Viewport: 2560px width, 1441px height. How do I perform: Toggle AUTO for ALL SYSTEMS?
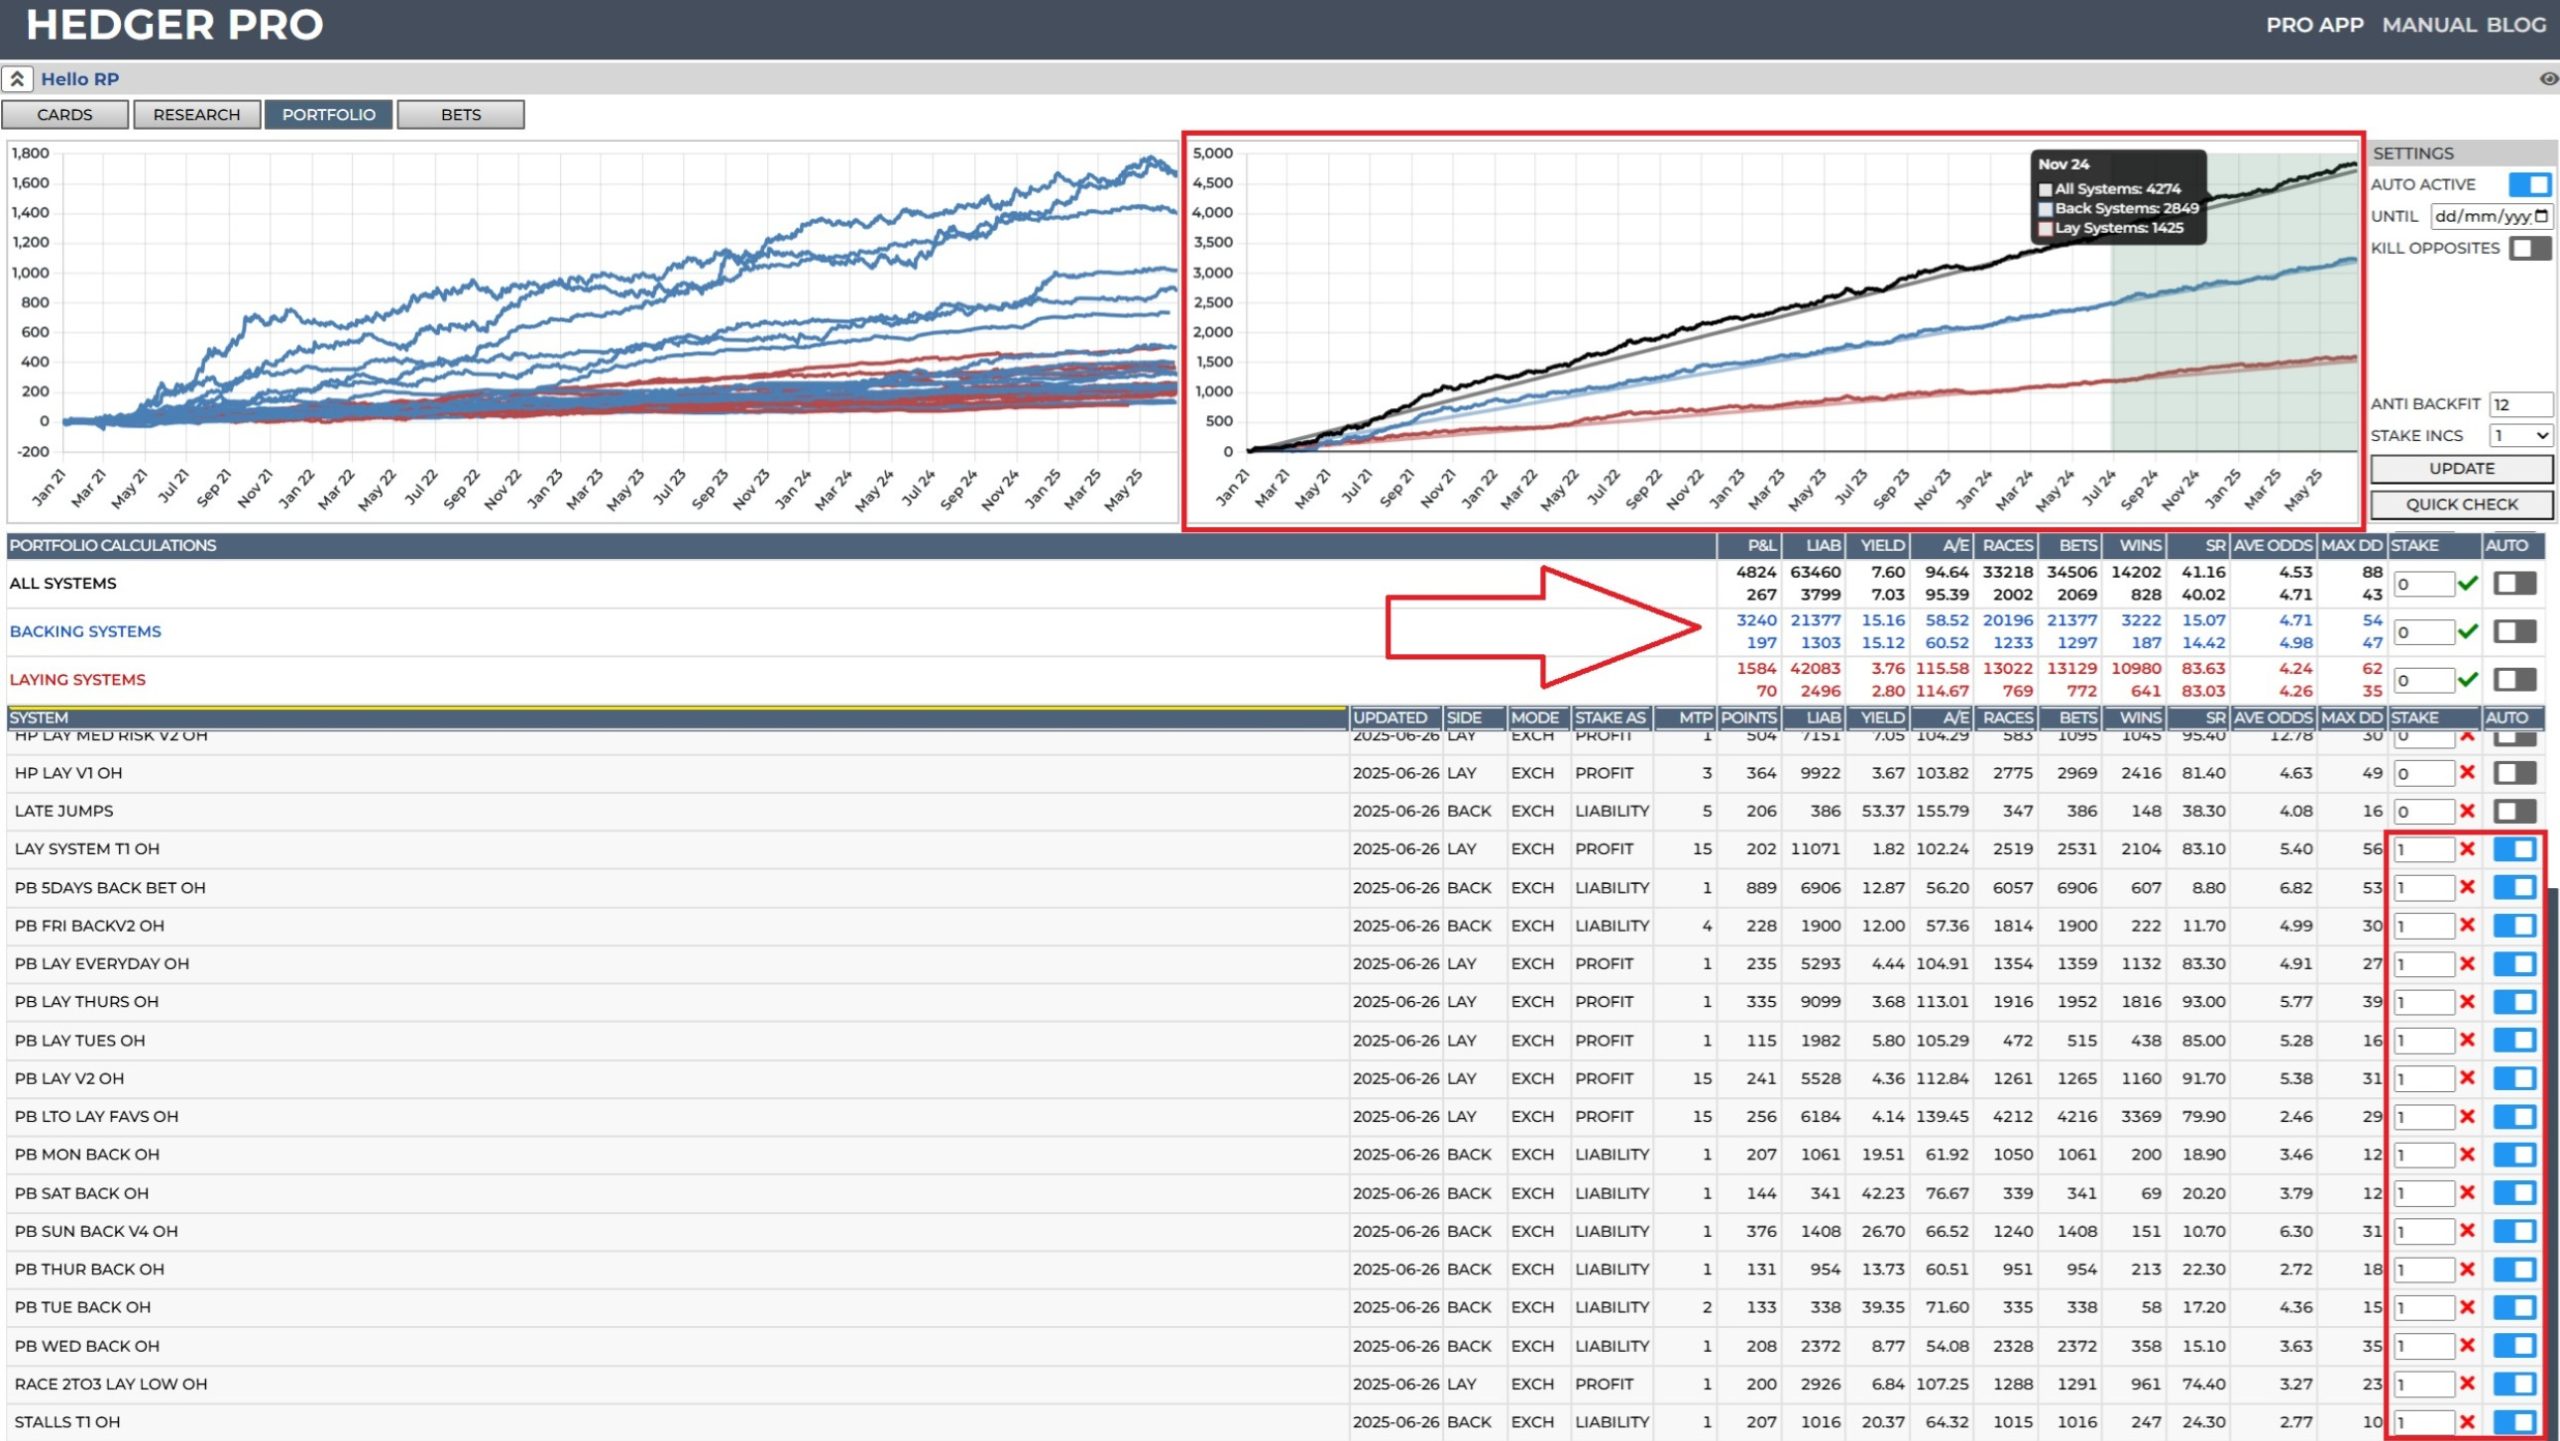(x=2515, y=583)
